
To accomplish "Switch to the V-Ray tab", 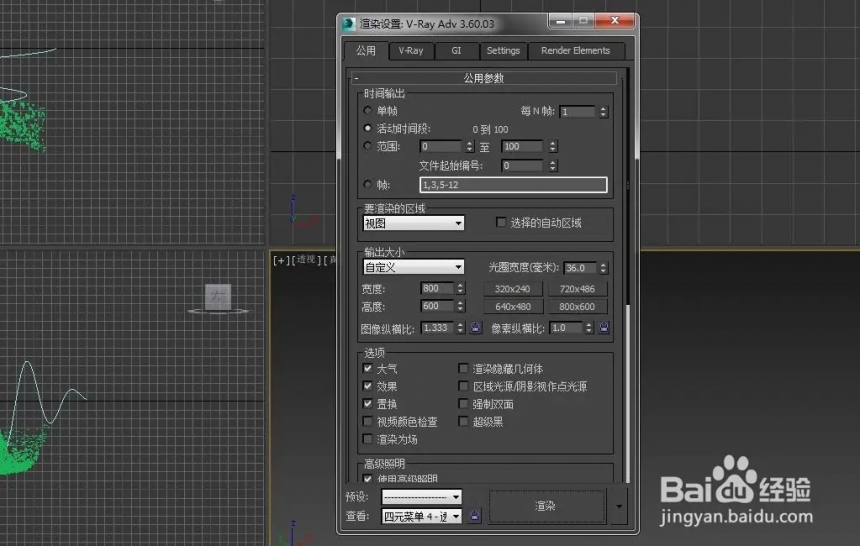I will pyautogui.click(x=411, y=50).
